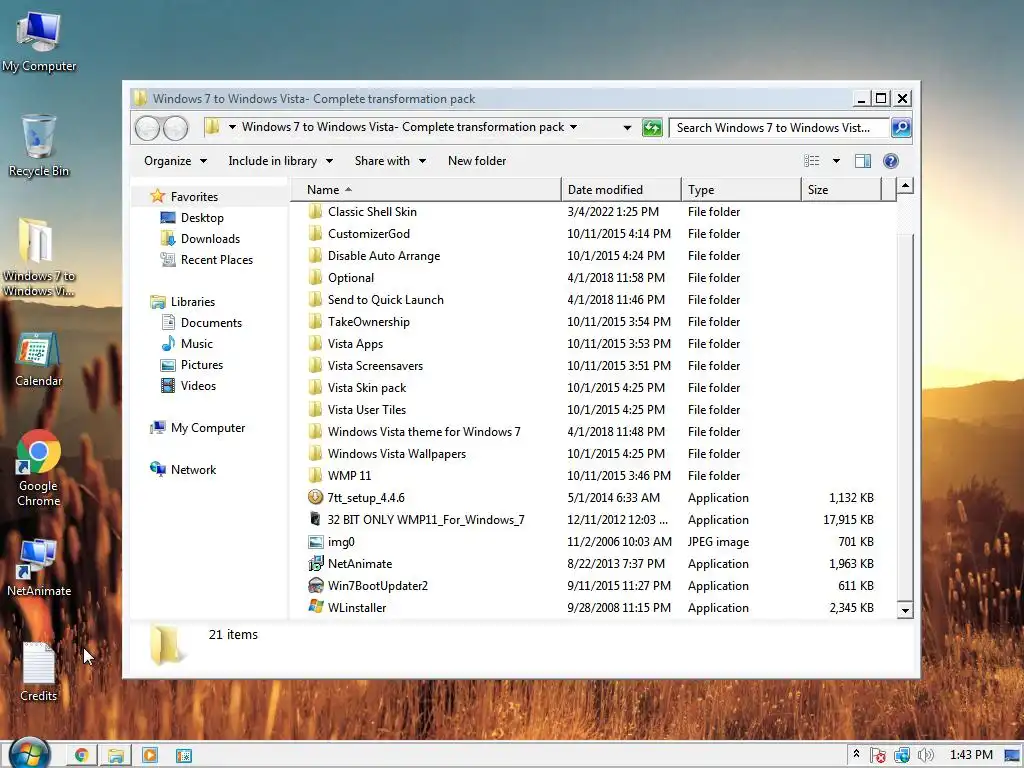Select Favorites in the navigation pane

[x=194, y=197]
